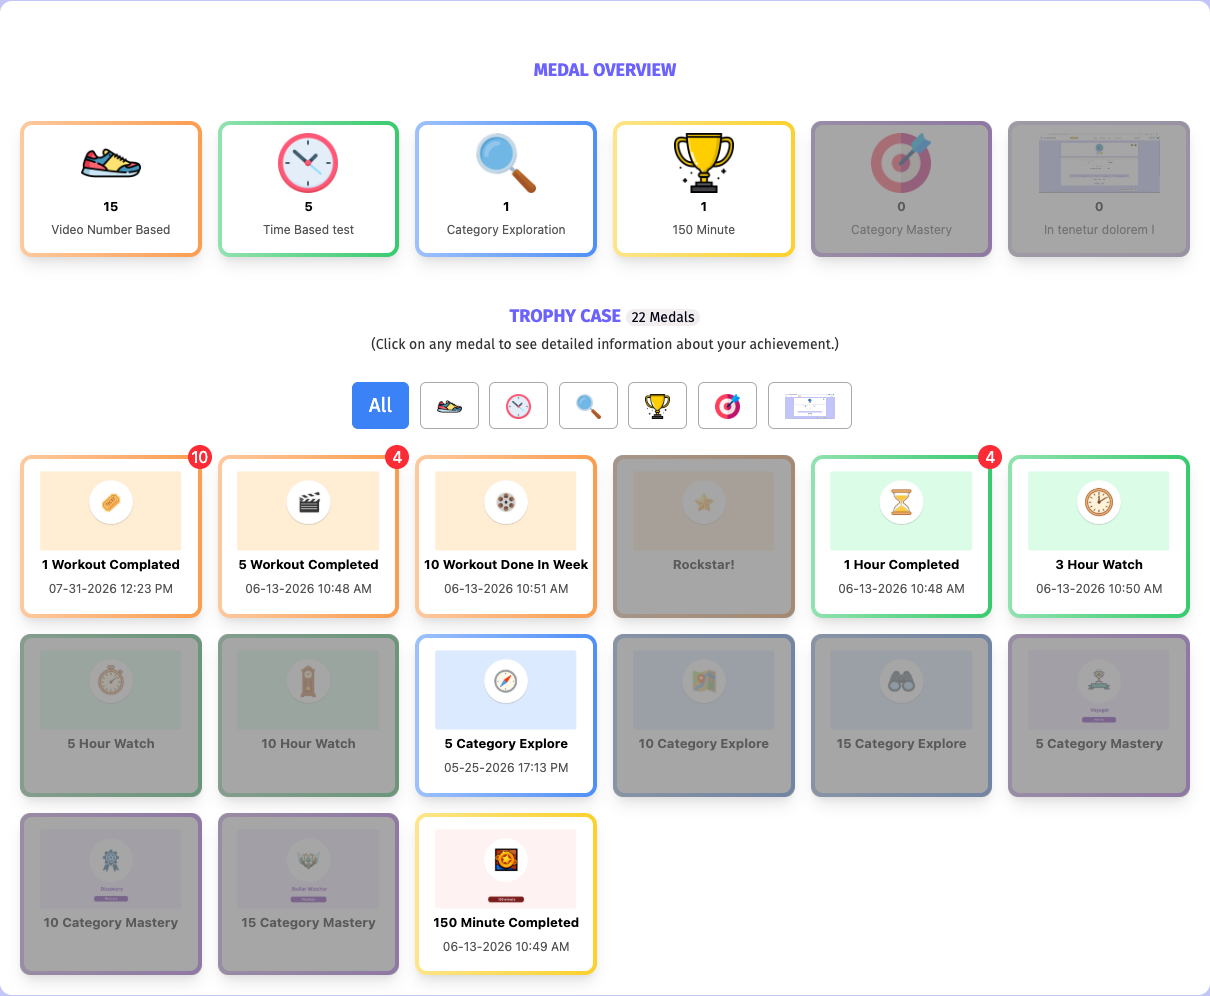Open the locked 15 Category Explore binoculars medal
The width and height of the screenshot is (1210, 996).
[x=901, y=715]
